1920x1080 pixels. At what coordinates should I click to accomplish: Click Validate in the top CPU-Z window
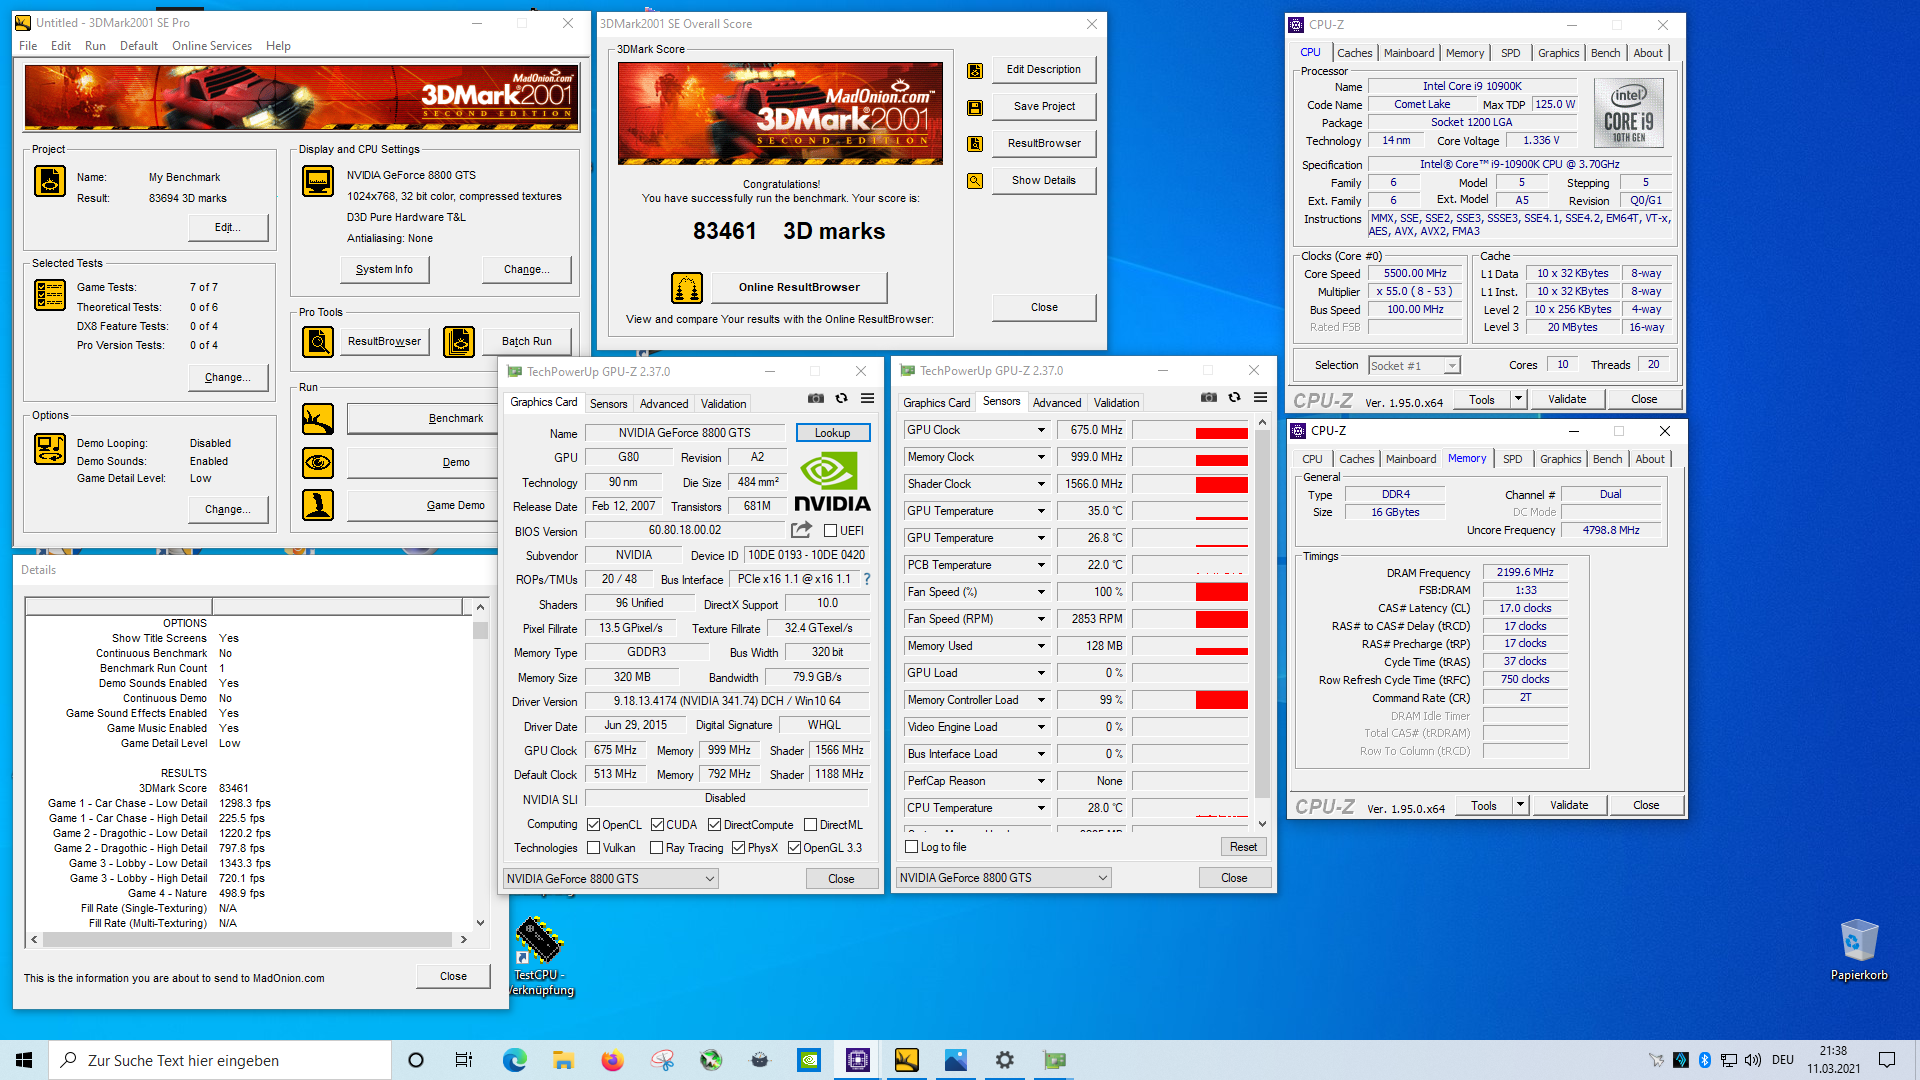(x=1567, y=399)
